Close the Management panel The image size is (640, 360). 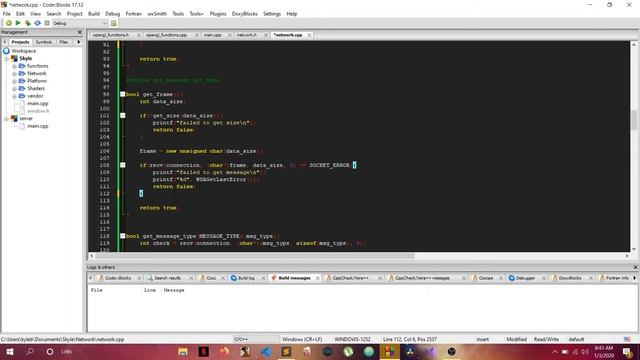[x=80, y=32]
